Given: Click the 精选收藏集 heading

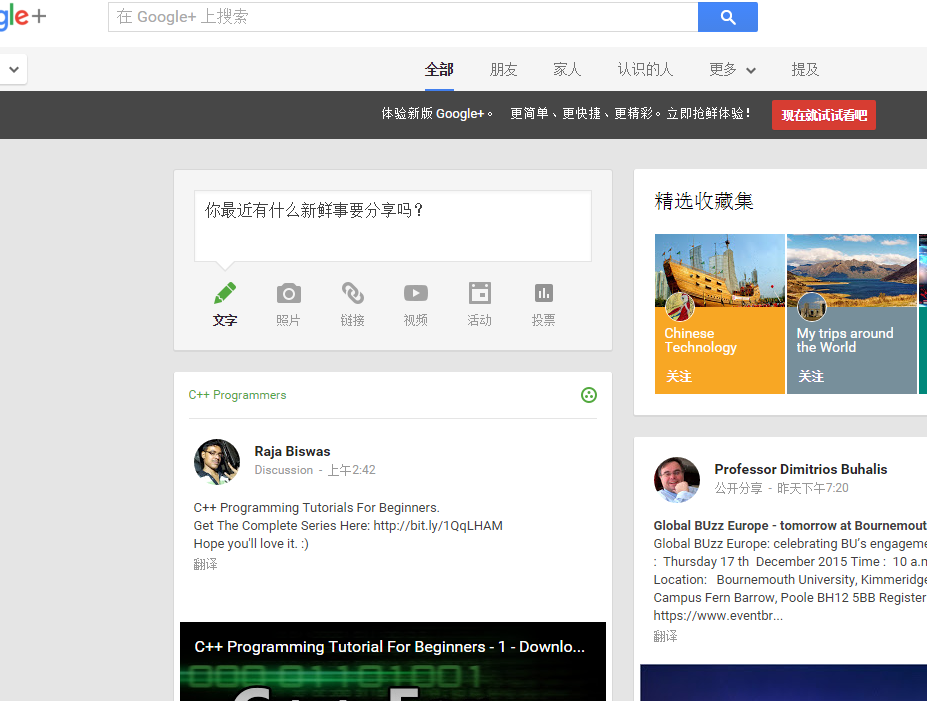Looking at the screenshot, I should (x=704, y=201).
